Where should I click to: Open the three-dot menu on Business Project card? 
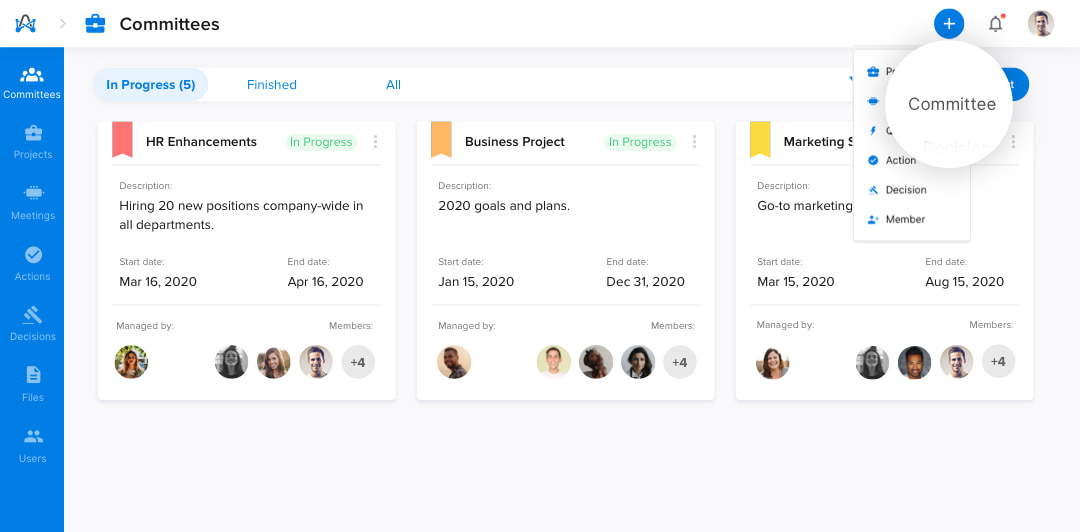pos(694,142)
